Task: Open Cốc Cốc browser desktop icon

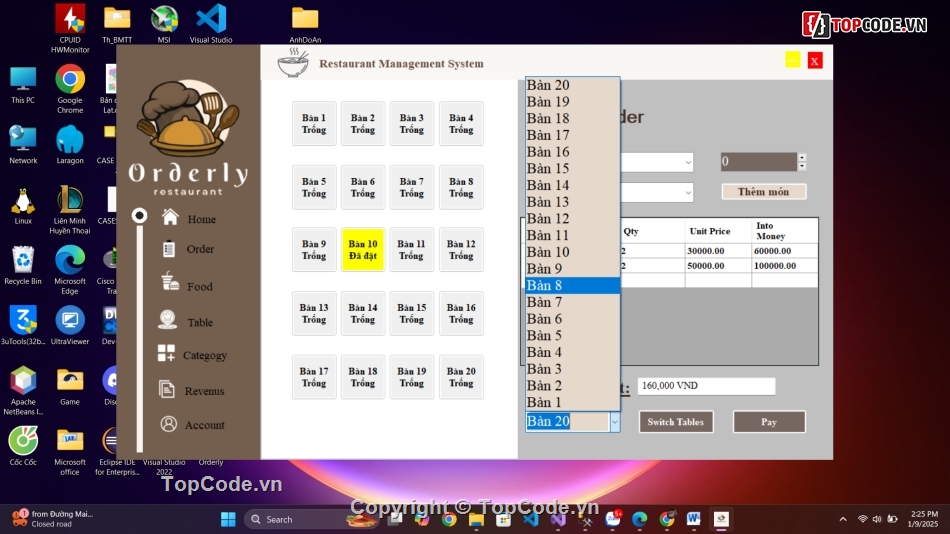Action: click(x=23, y=446)
